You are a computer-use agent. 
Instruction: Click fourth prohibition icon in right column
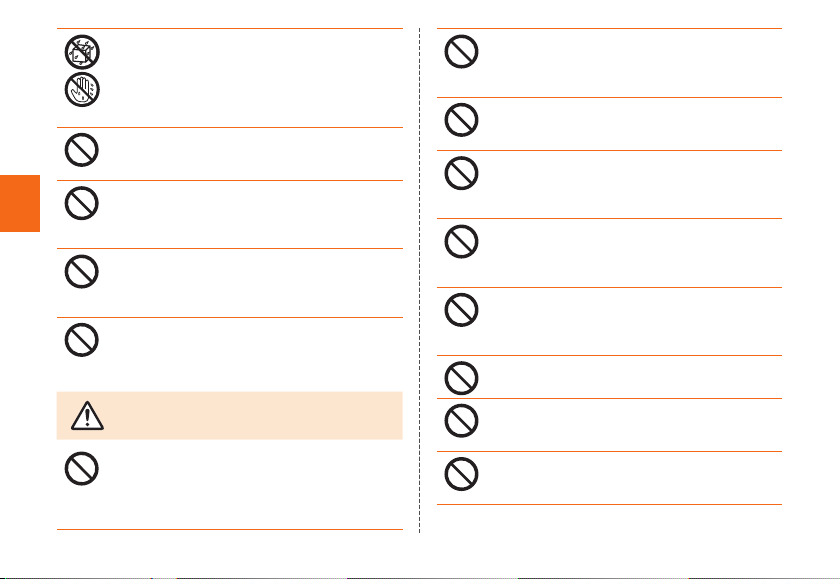[461, 242]
